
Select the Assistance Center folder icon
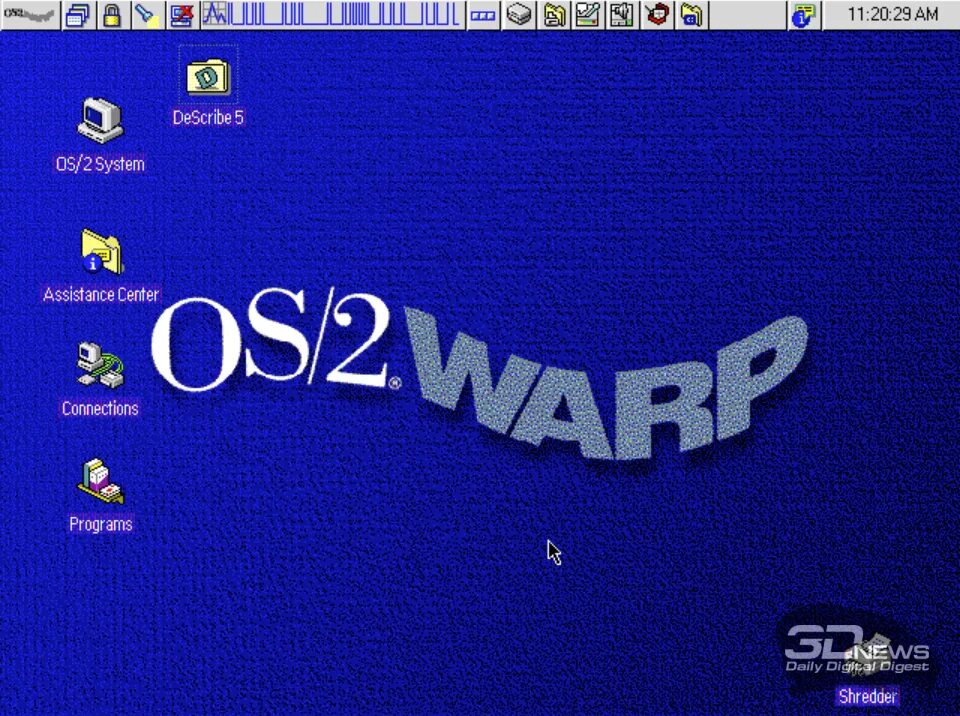pos(102,252)
